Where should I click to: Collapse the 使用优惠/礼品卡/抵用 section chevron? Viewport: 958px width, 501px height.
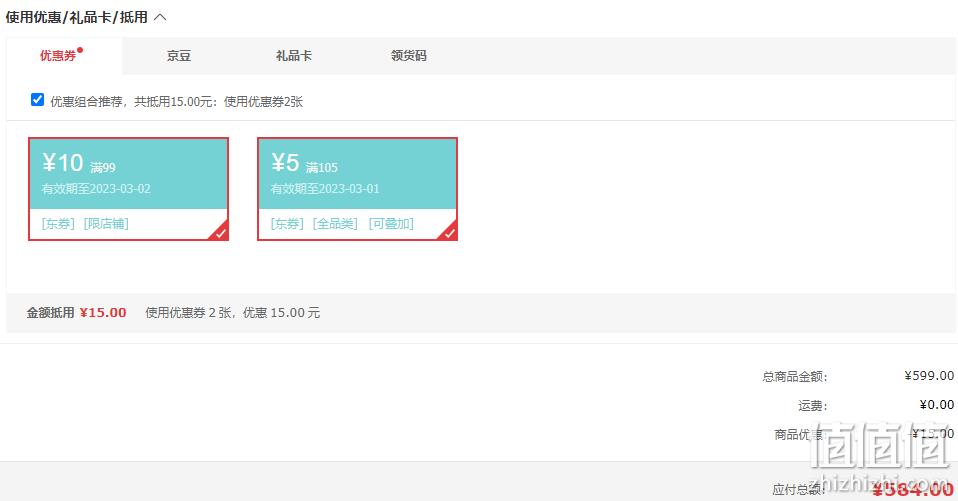[x=160, y=17]
